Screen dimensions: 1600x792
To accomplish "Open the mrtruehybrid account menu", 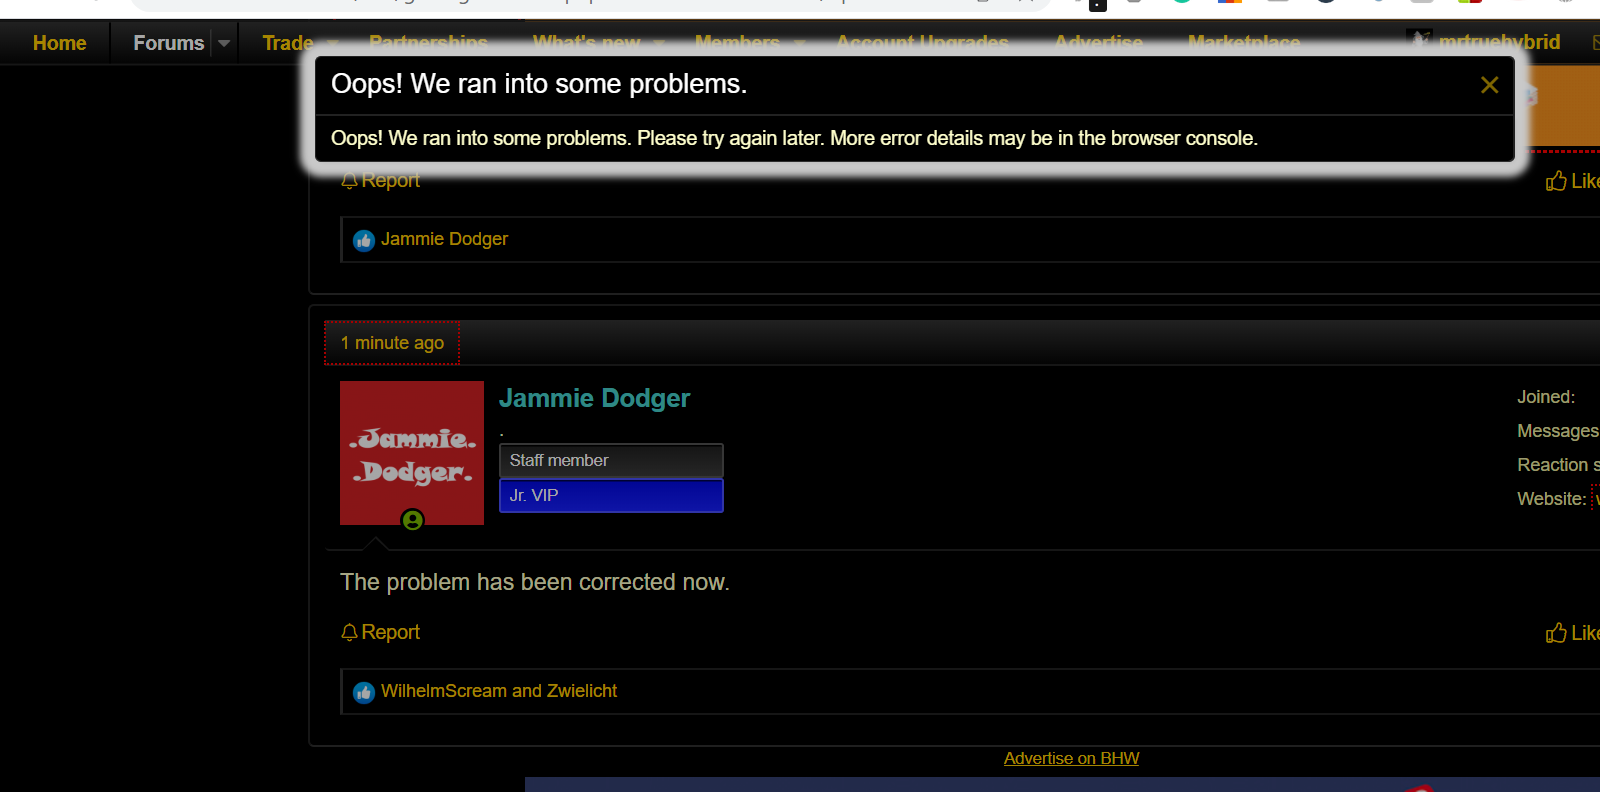I will click(1485, 42).
